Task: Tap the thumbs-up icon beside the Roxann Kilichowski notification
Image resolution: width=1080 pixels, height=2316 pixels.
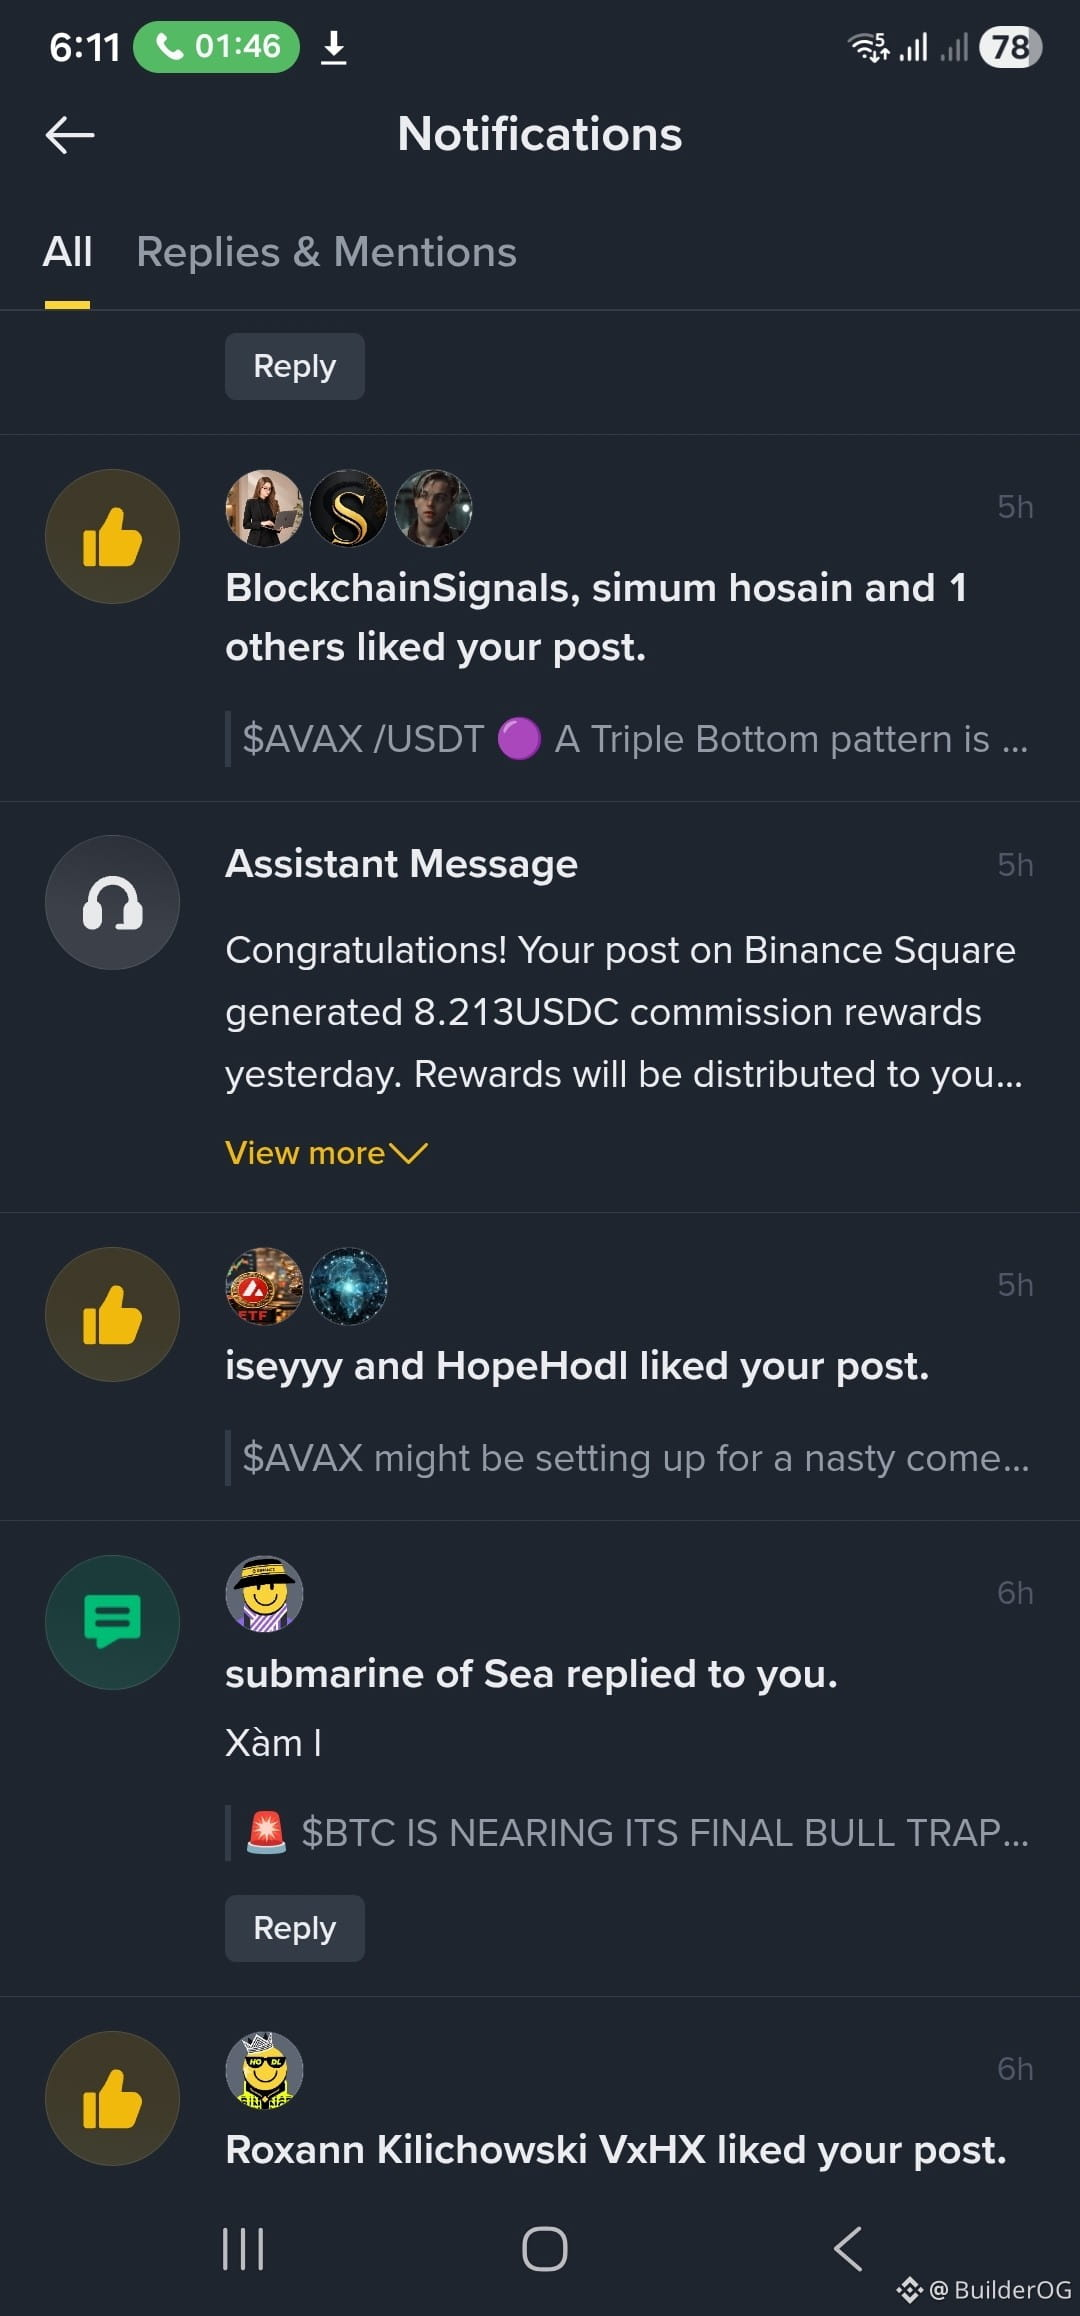Action: pyautogui.click(x=112, y=2098)
